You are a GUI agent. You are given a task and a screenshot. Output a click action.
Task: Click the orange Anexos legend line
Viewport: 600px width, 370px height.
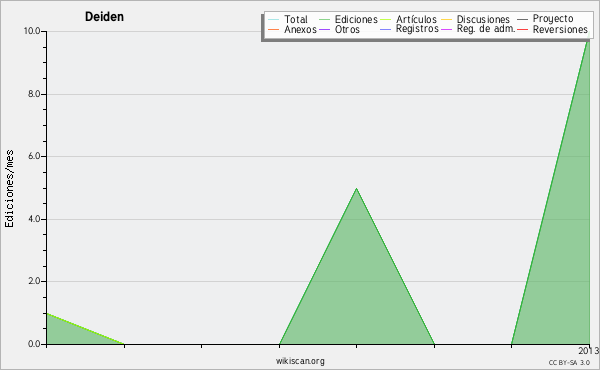[x=274, y=29]
